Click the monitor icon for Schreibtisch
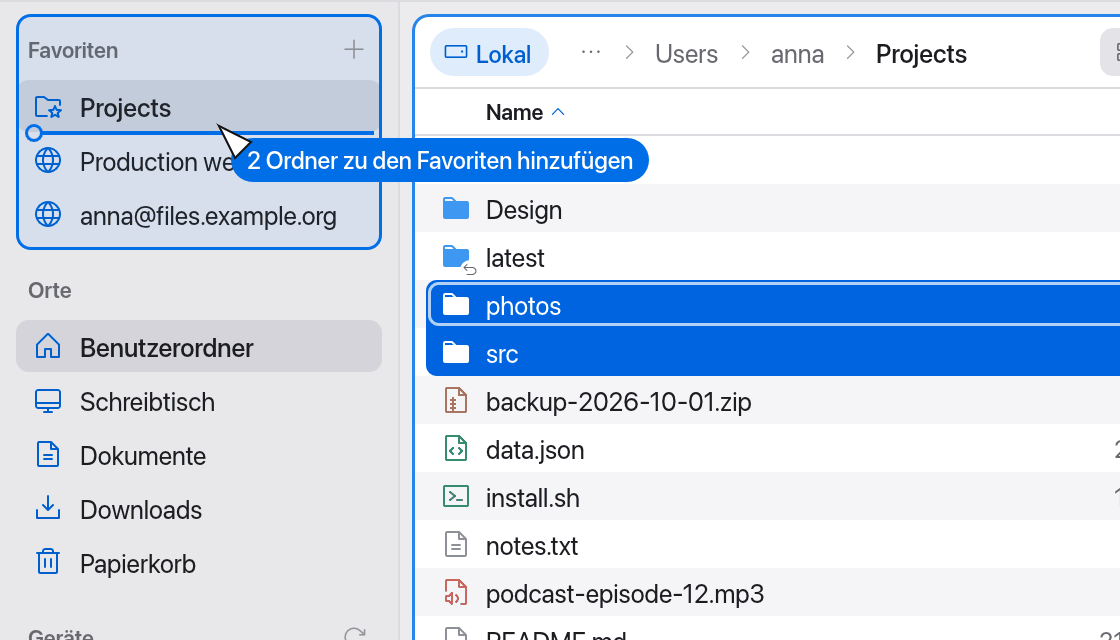1120x640 pixels. 48,401
